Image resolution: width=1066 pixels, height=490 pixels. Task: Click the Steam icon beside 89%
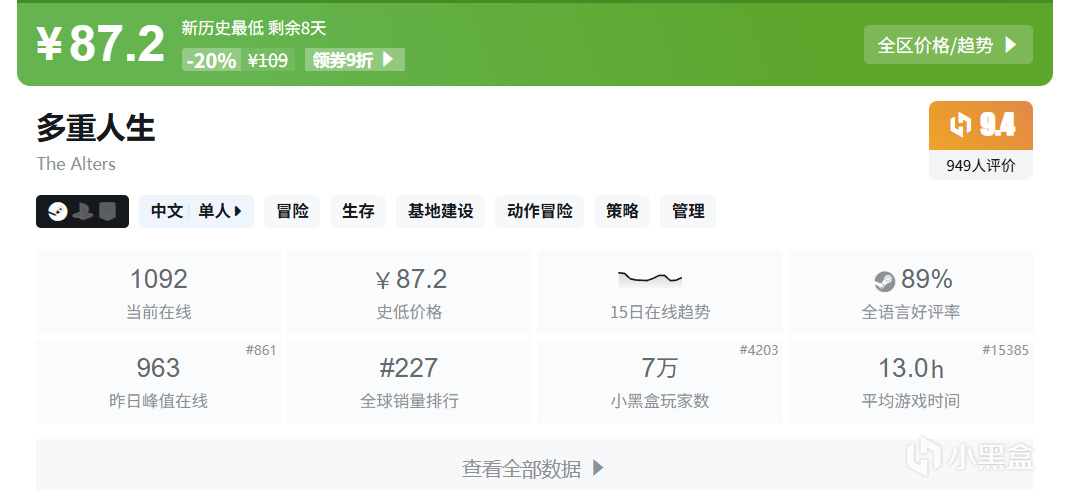click(x=884, y=281)
